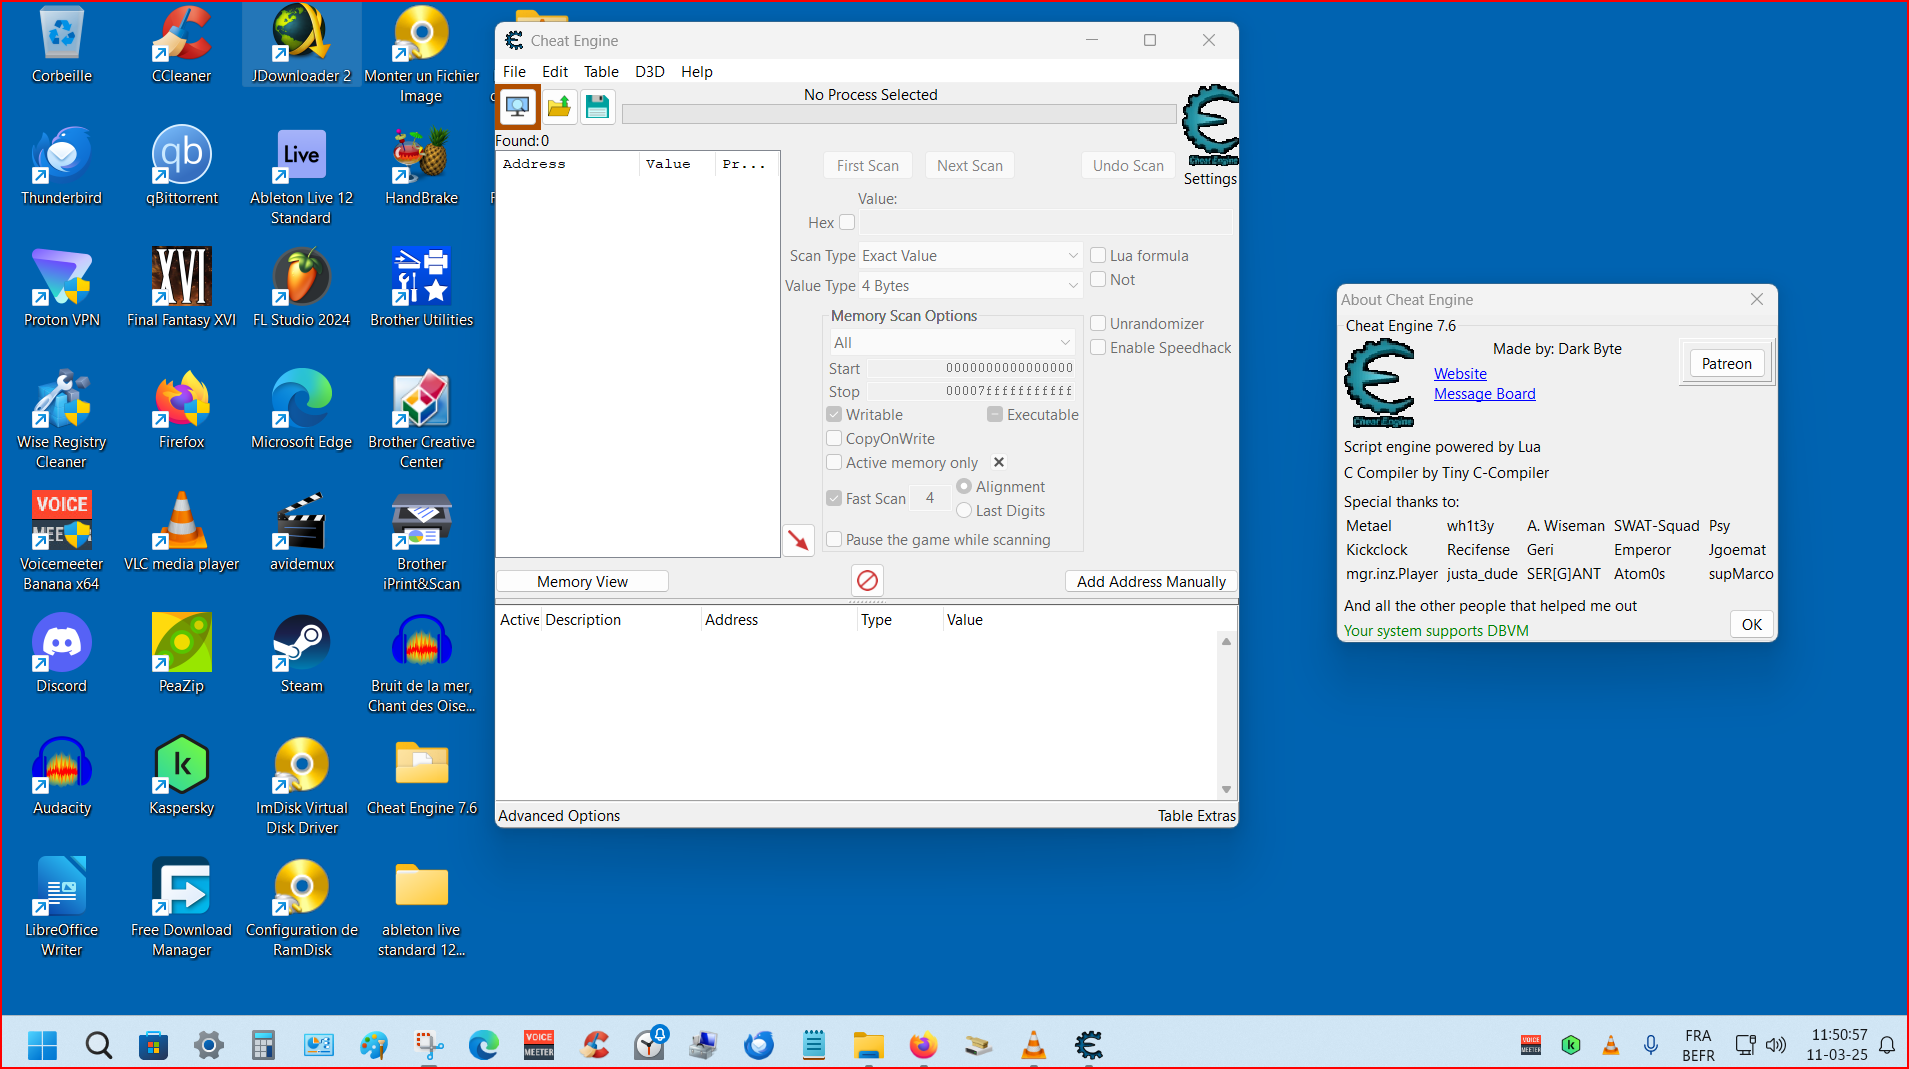
Task: Click Add Address Manually button
Action: click(x=1151, y=581)
